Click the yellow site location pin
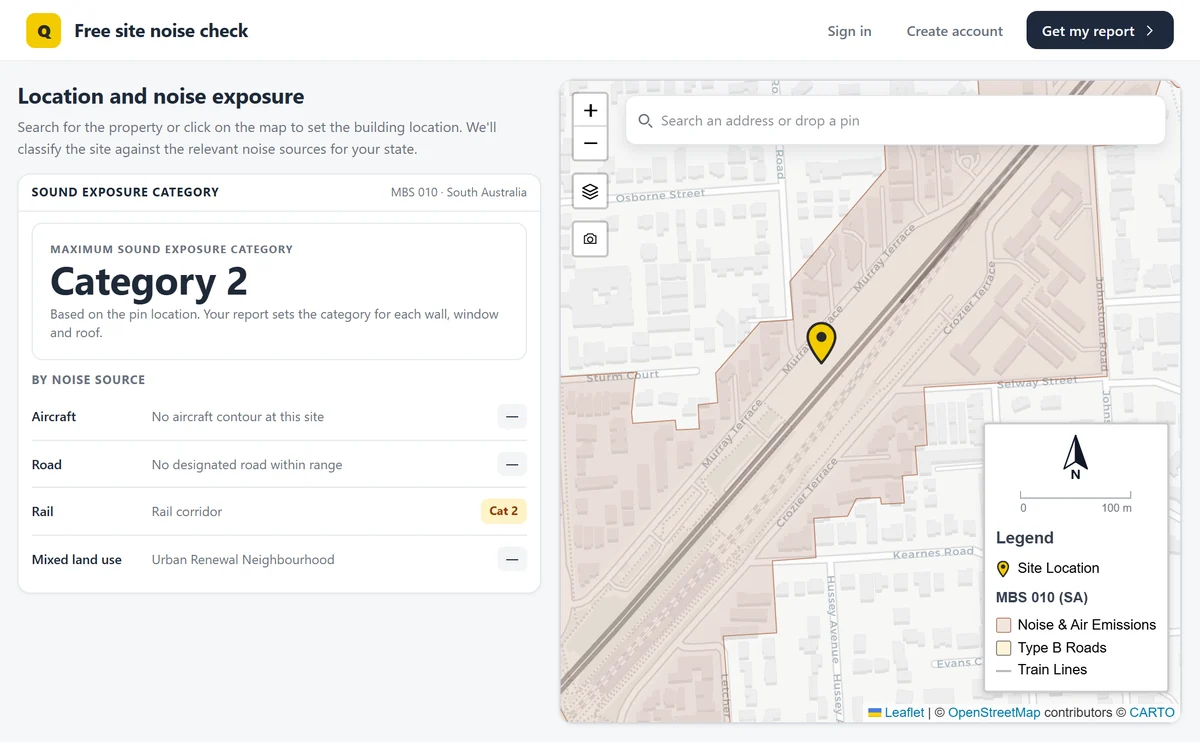This screenshot has width=1200, height=742. [x=821, y=343]
